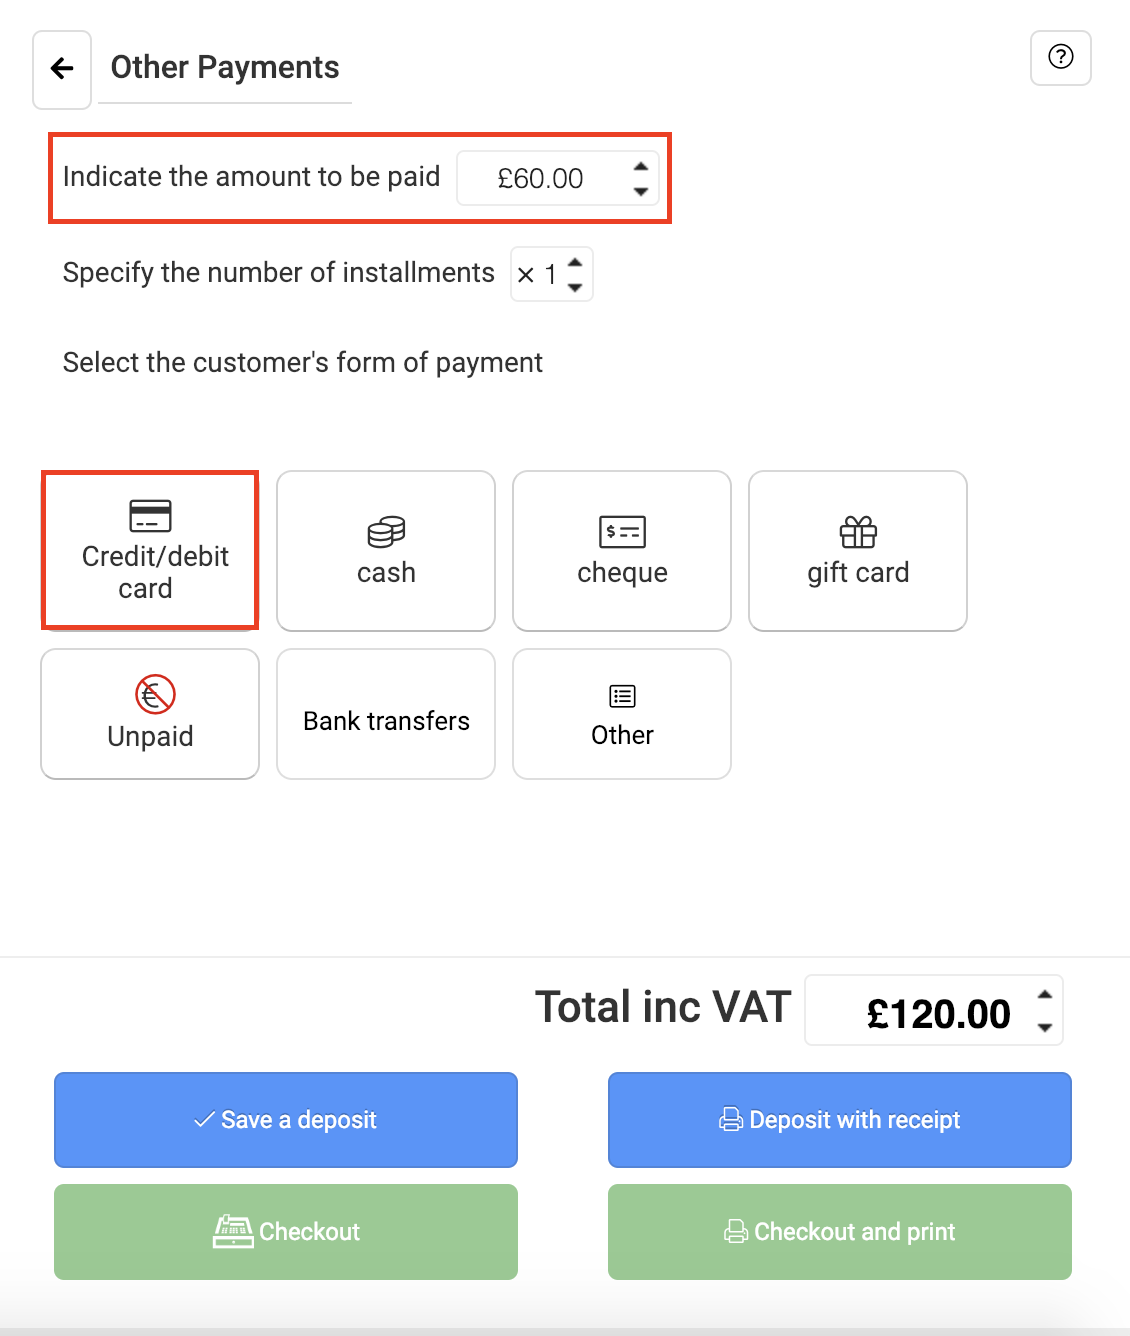Open help with the question mark icon
Screen dimensions: 1130x1336
click(x=1060, y=57)
